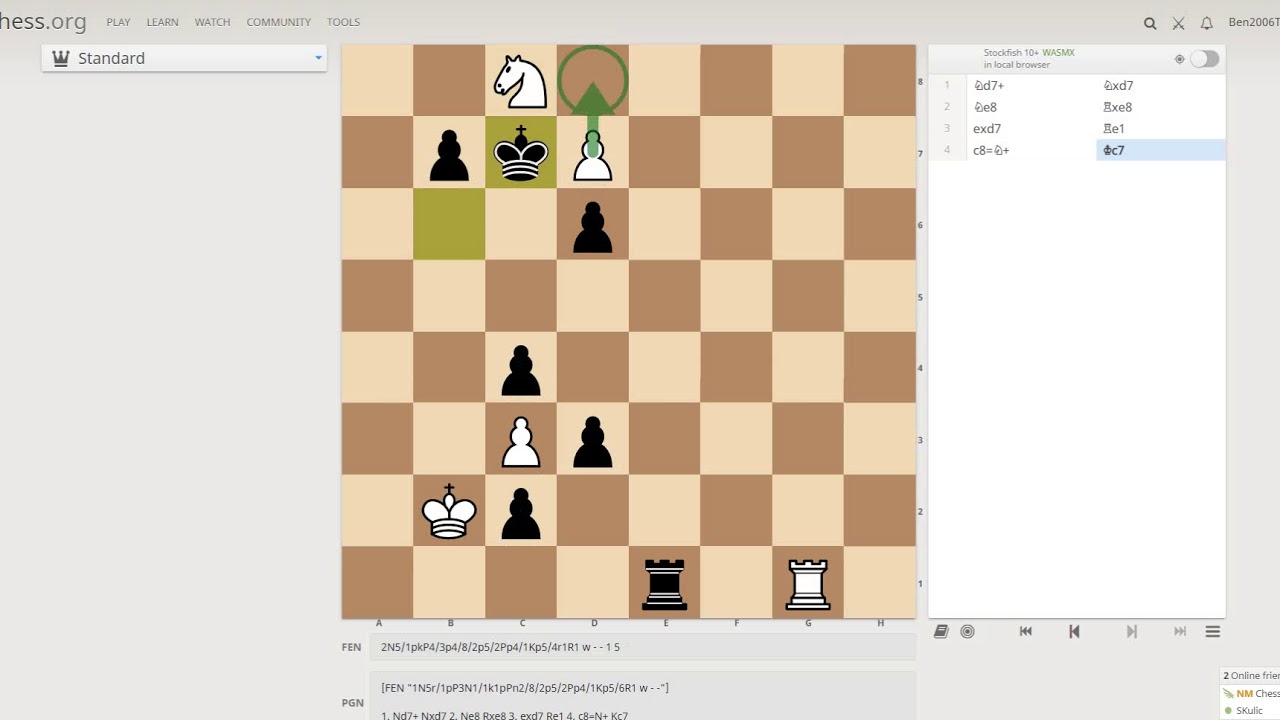Click the white knight on c8
The image size is (1280, 720).
(x=521, y=80)
